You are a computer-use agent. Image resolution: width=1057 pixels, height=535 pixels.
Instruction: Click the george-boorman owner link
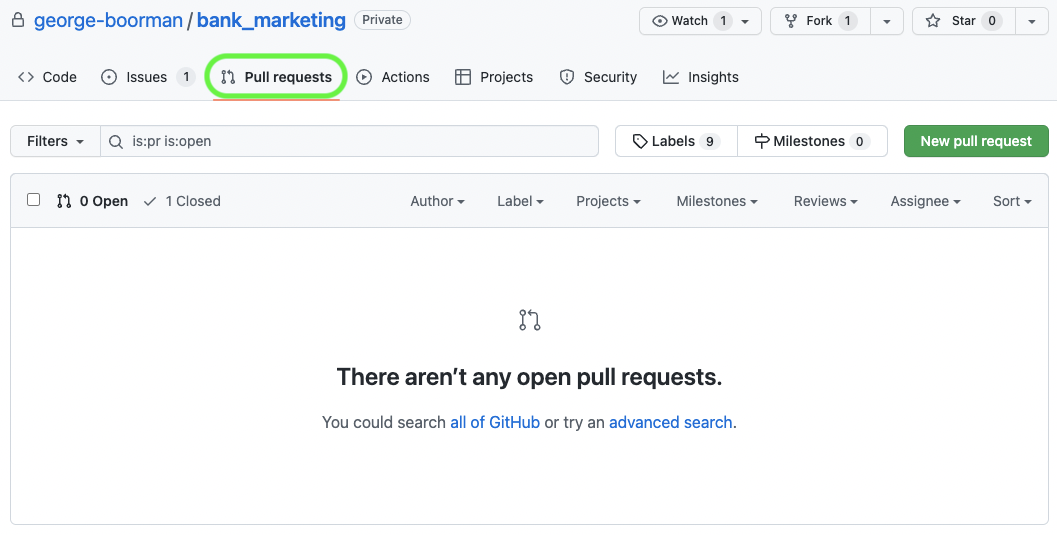(109, 20)
